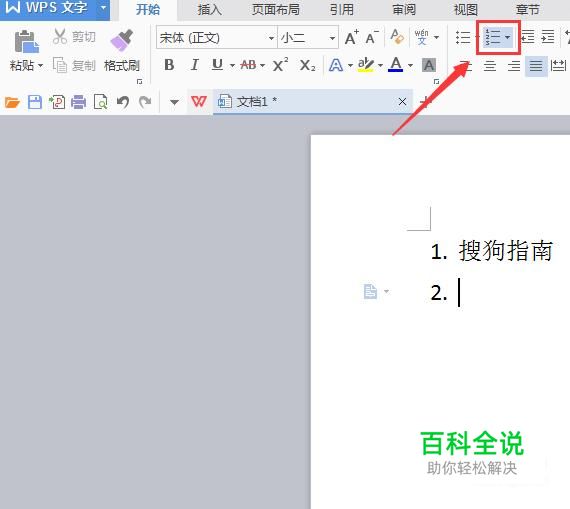Viewport: 570px width, 509px height.
Task: Print the document with printer icon
Action: click(x=79, y=102)
